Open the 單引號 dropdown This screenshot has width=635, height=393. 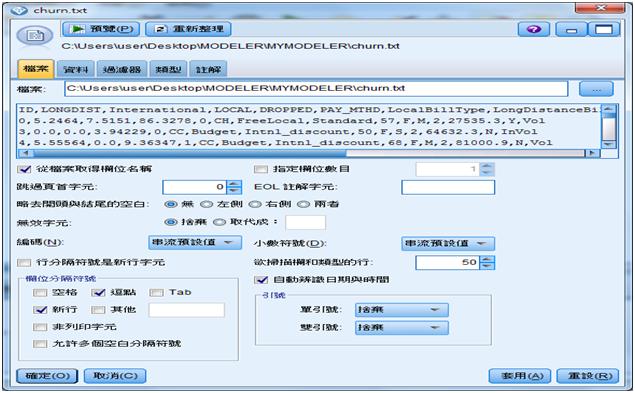(x=402, y=310)
